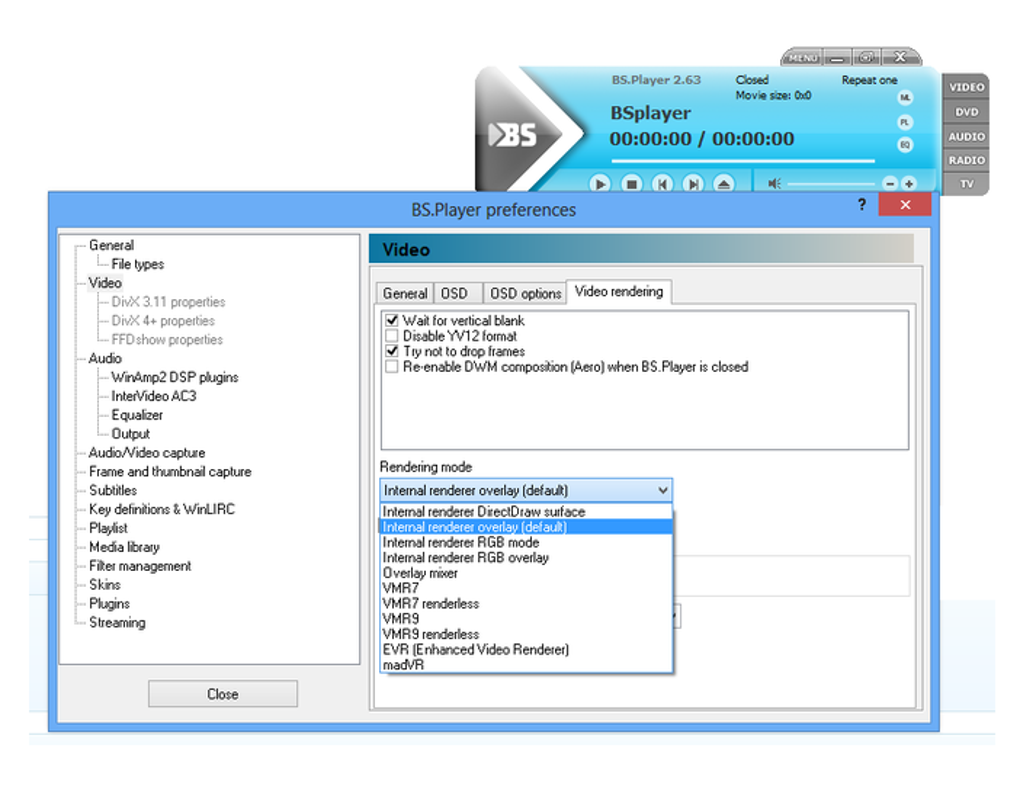Select Audio in the preferences tree

[x=105, y=358]
